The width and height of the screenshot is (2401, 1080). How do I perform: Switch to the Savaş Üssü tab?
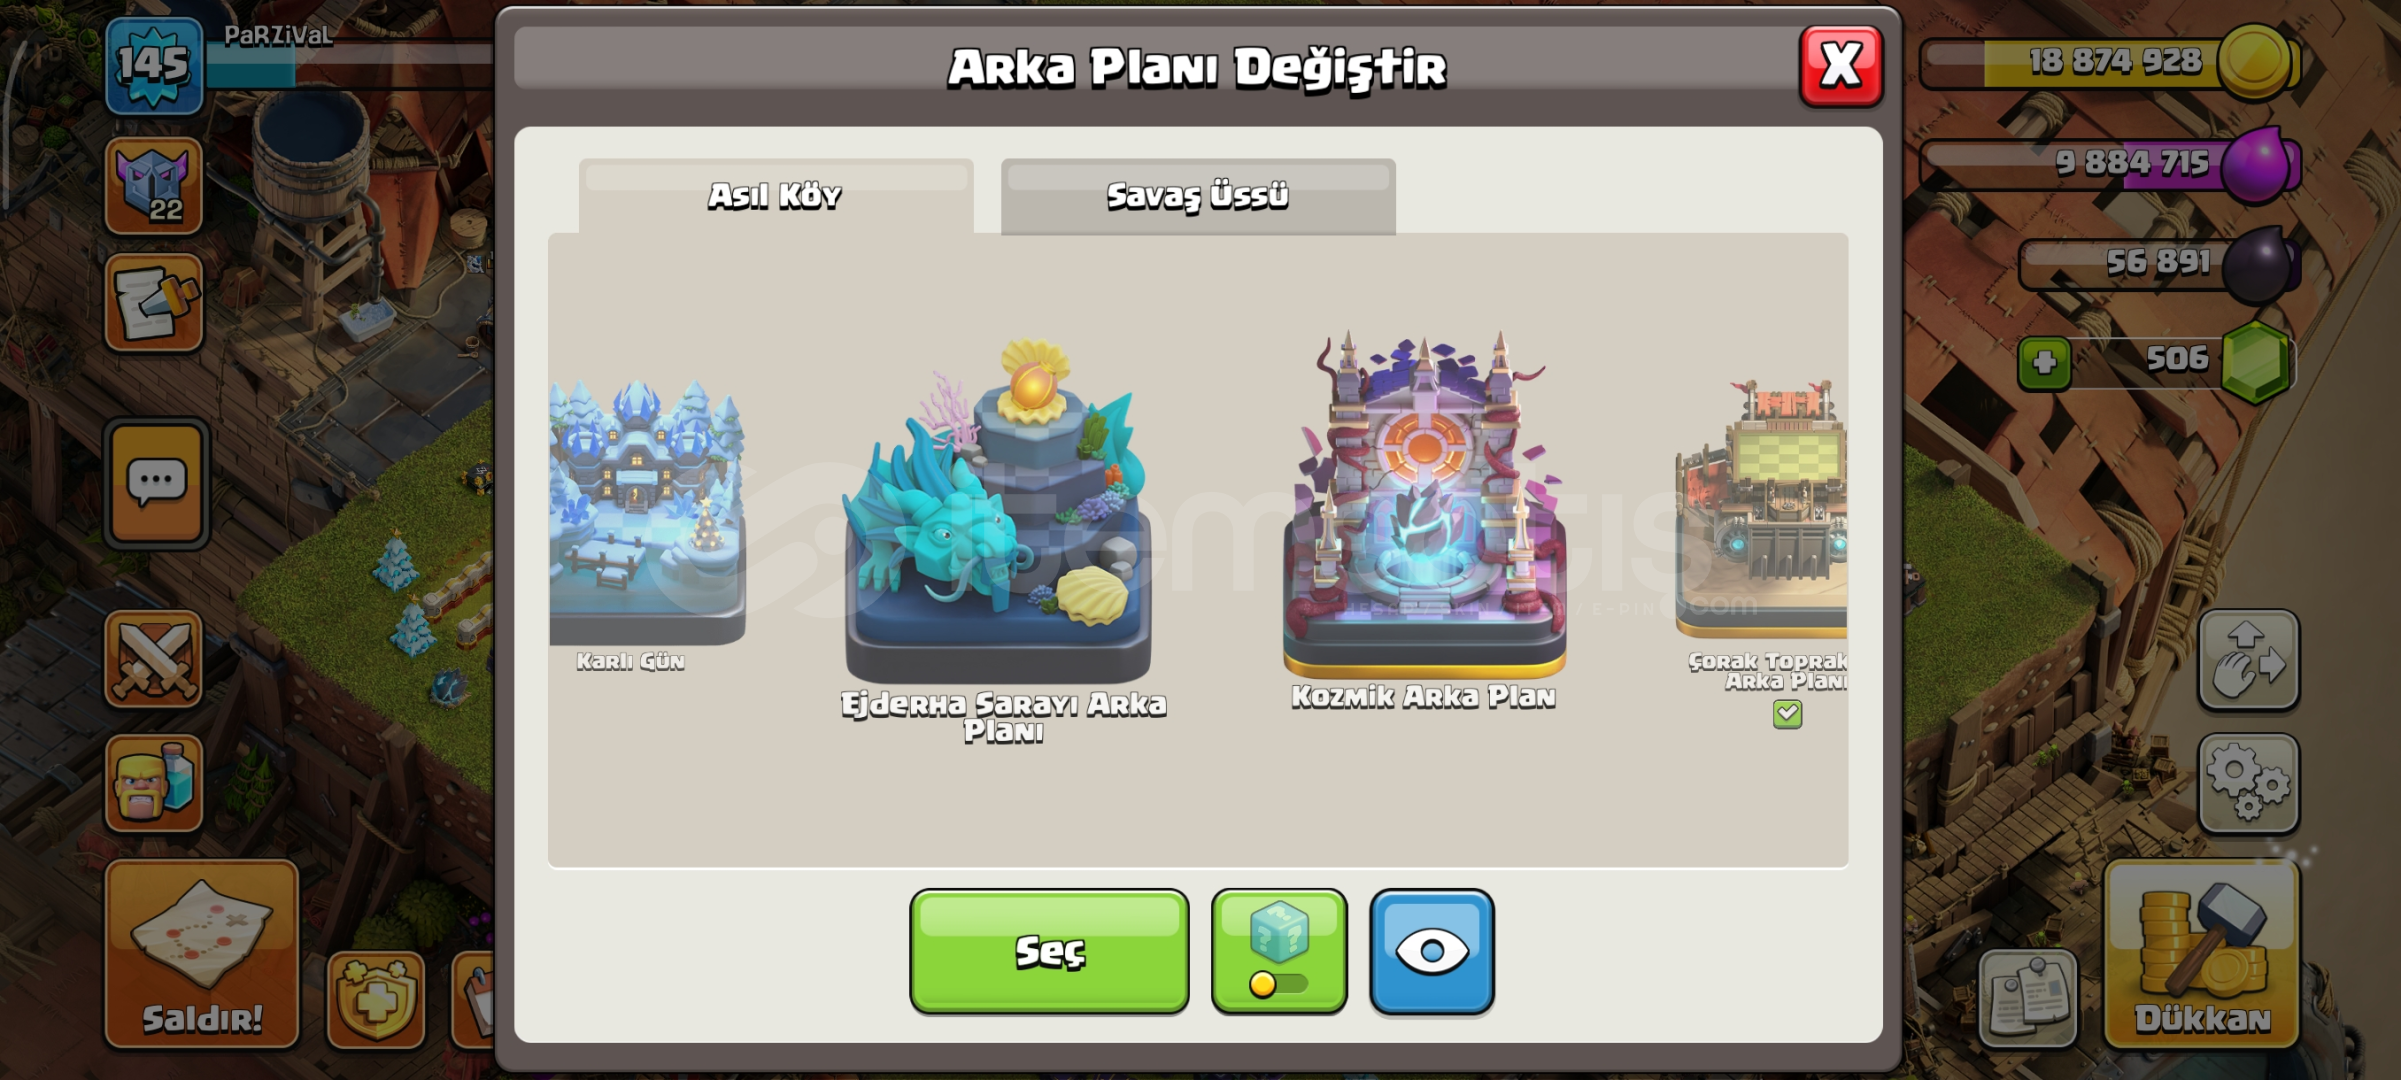[x=1198, y=196]
